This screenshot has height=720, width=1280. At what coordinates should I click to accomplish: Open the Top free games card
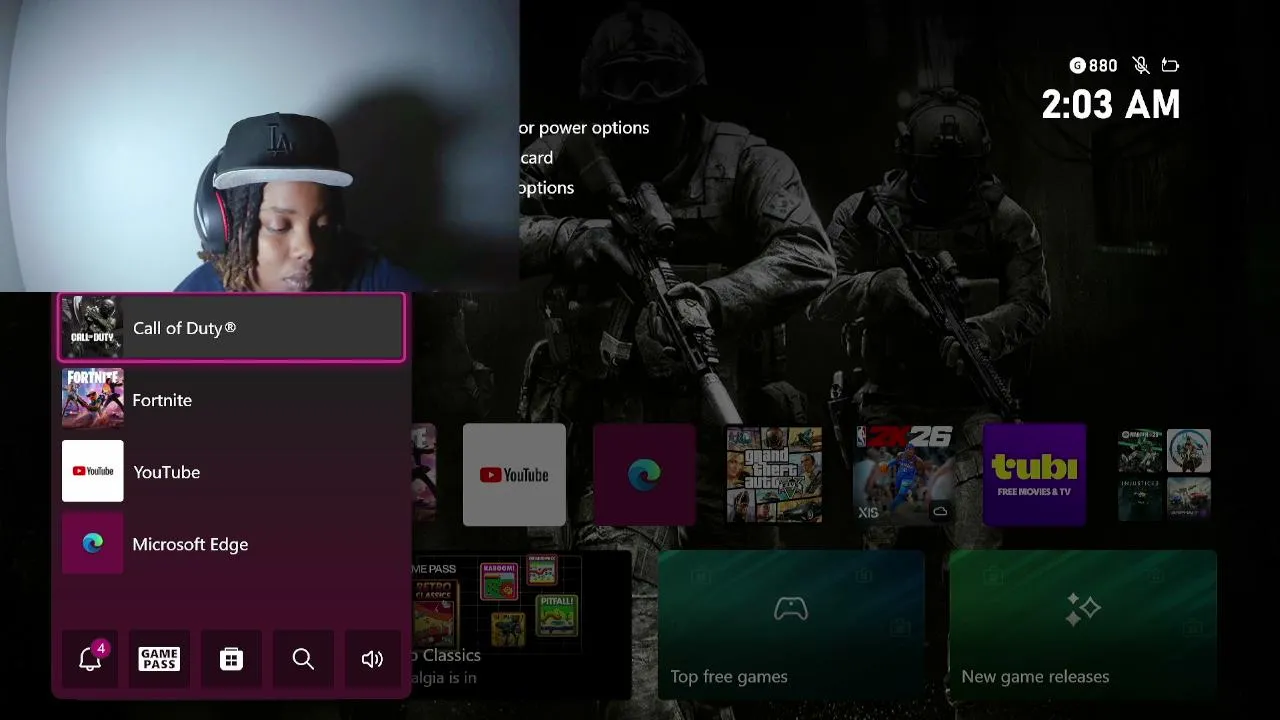click(791, 625)
